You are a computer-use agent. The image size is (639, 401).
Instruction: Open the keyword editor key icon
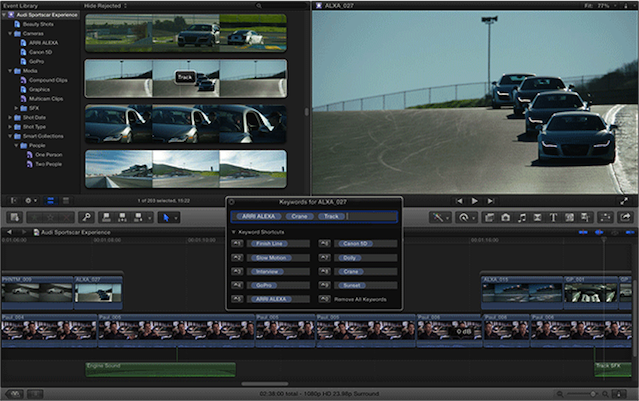pos(86,217)
